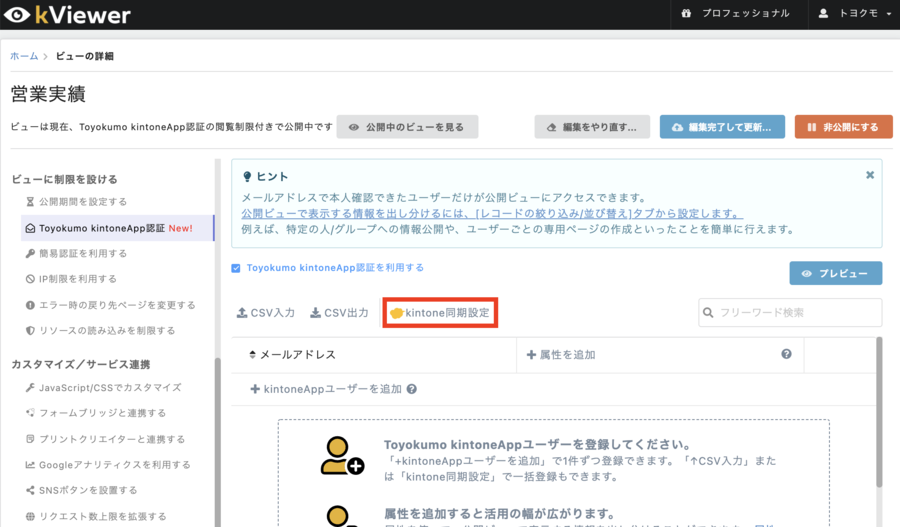Open 公開期間を設定する menu item
Screen dimensions: 900x527
(83, 202)
